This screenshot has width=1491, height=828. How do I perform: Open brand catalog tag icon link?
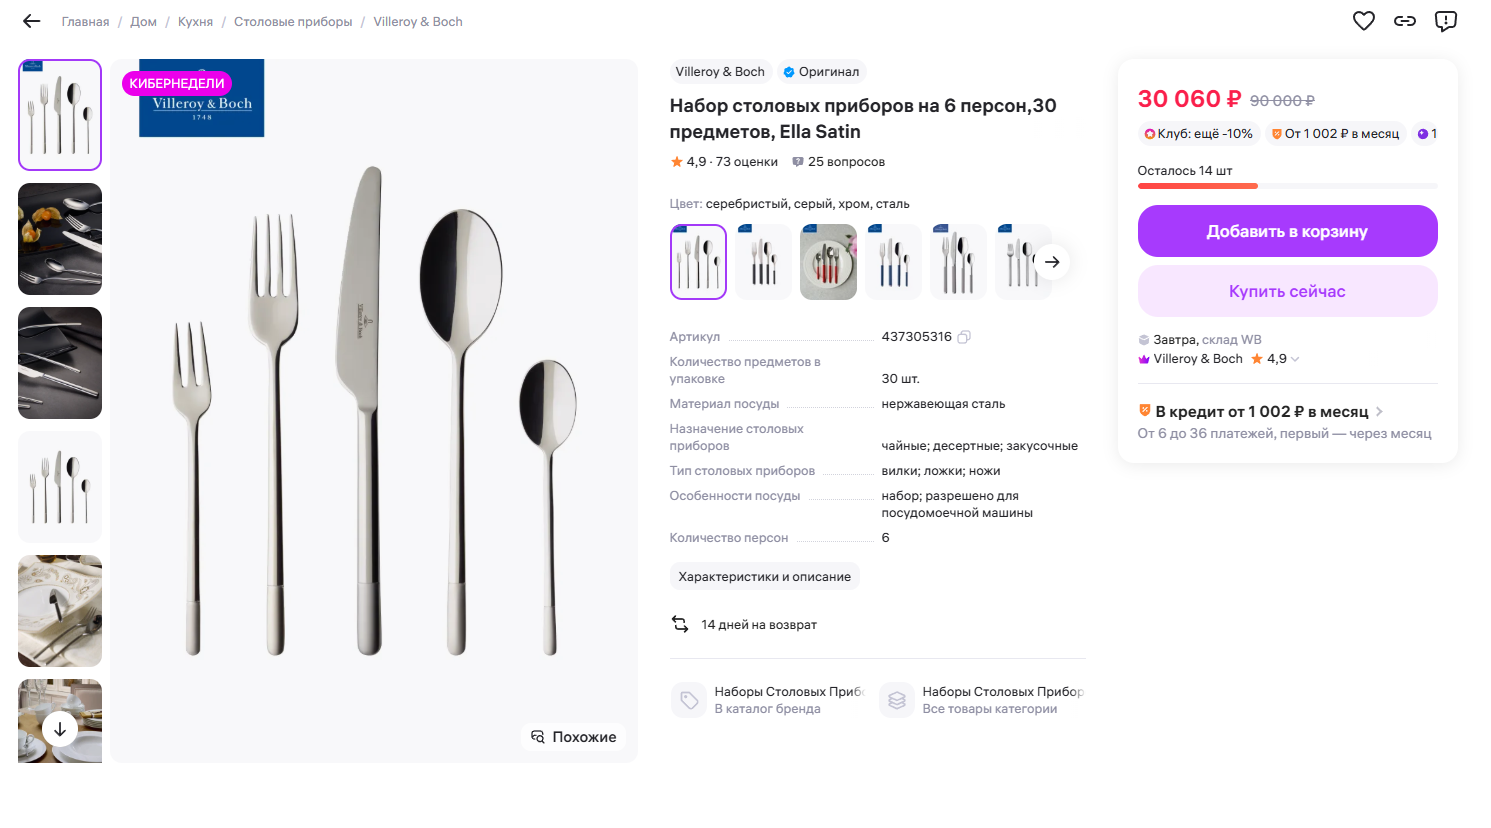click(689, 700)
